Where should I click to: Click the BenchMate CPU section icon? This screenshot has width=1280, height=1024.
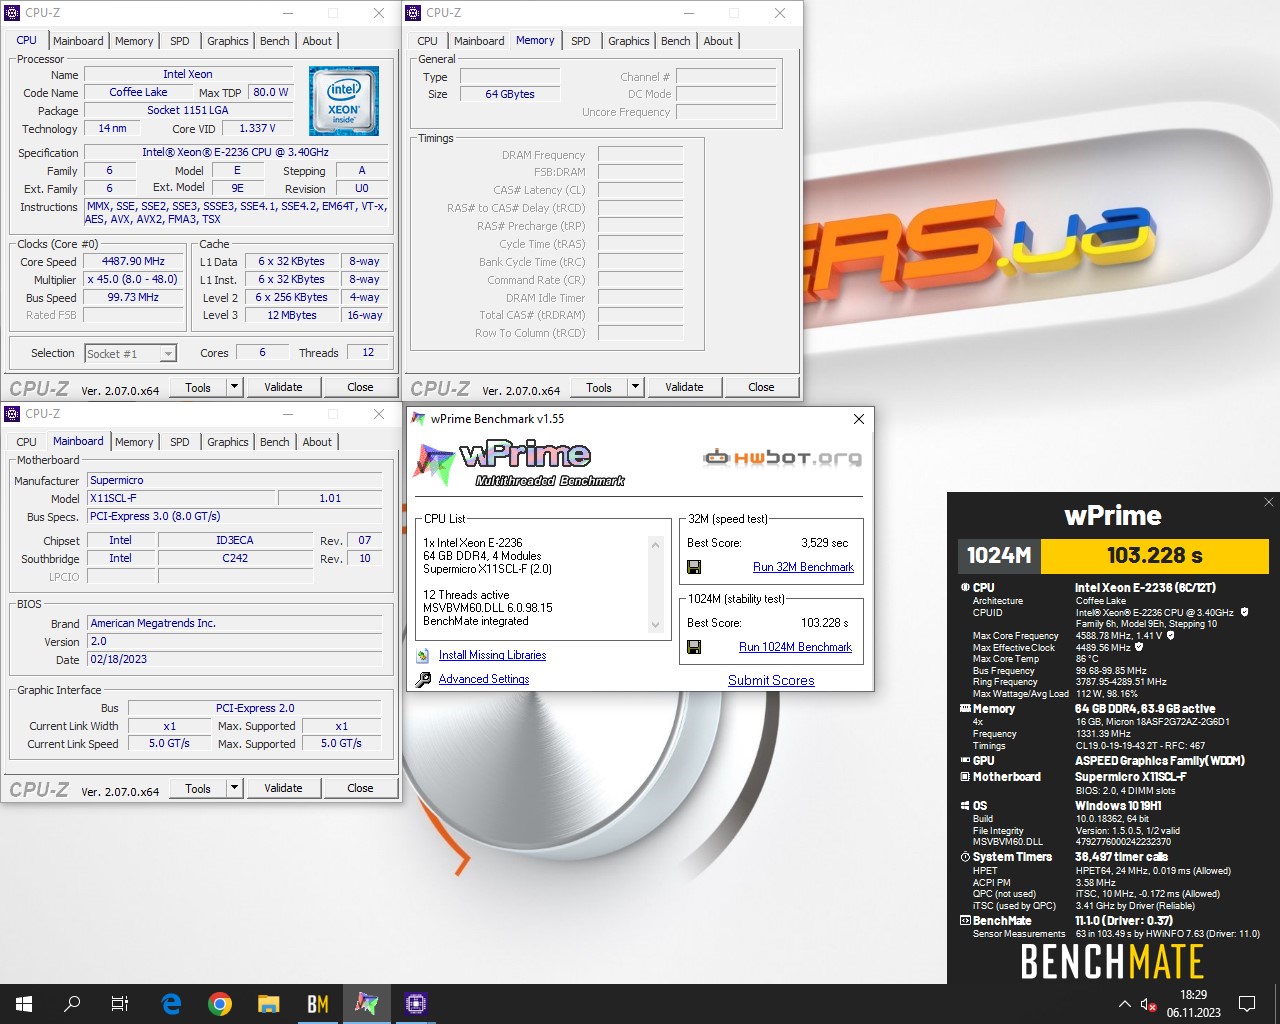click(965, 588)
